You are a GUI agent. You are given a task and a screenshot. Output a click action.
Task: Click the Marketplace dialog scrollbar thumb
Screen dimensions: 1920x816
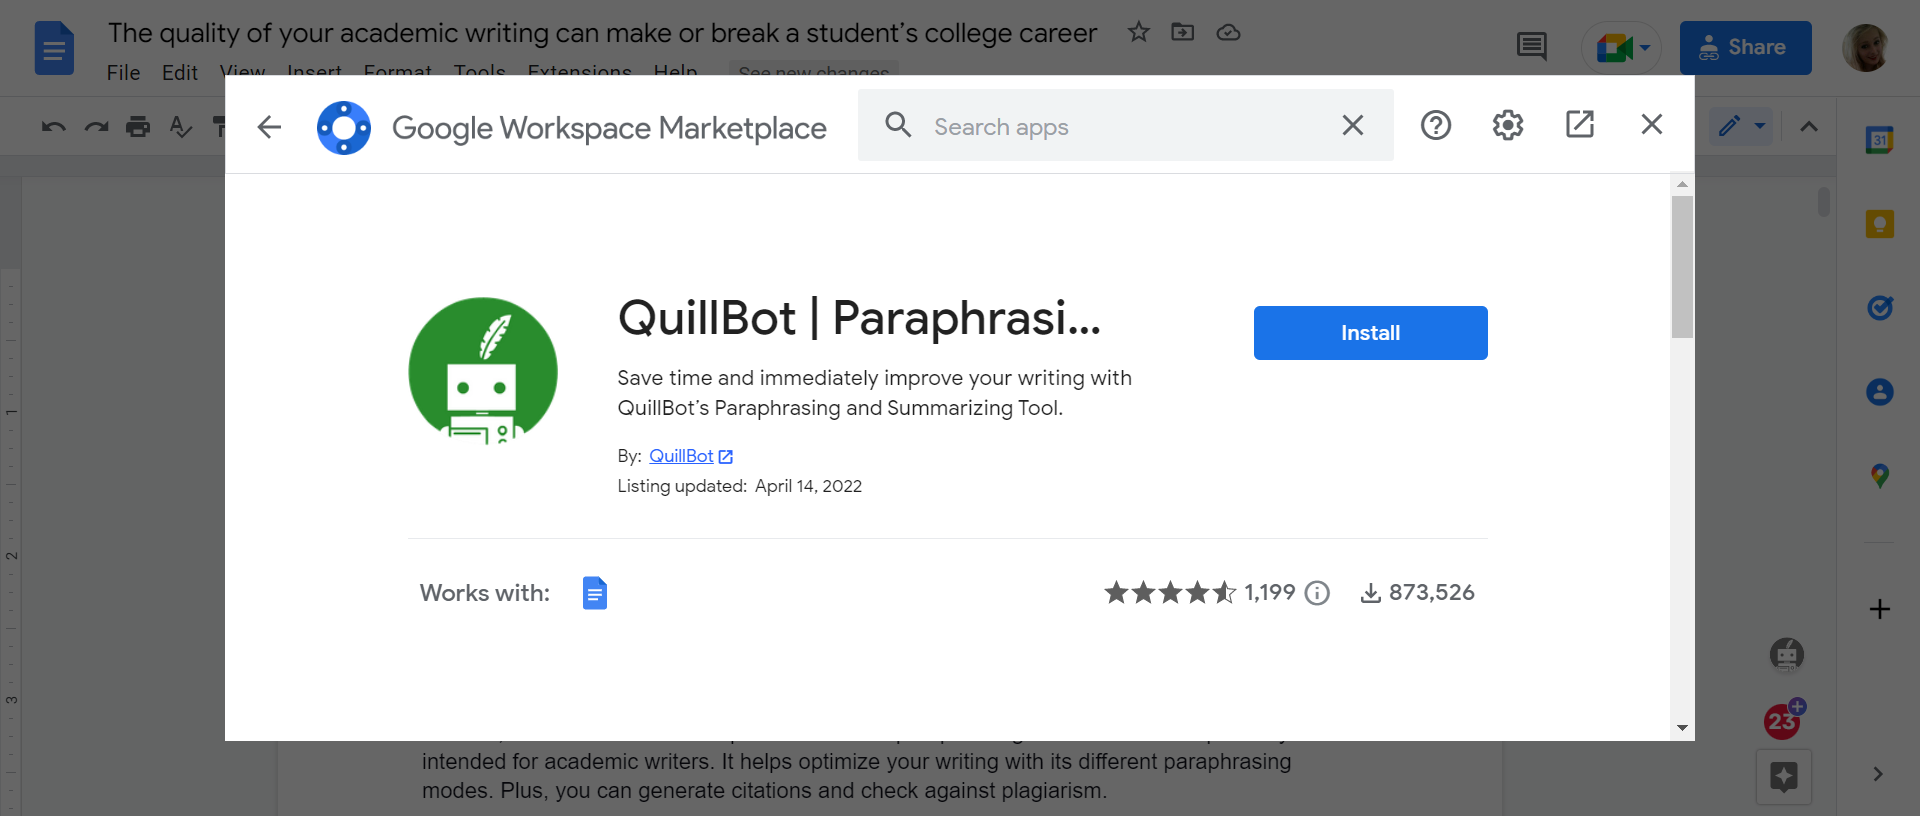tap(1682, 267)
